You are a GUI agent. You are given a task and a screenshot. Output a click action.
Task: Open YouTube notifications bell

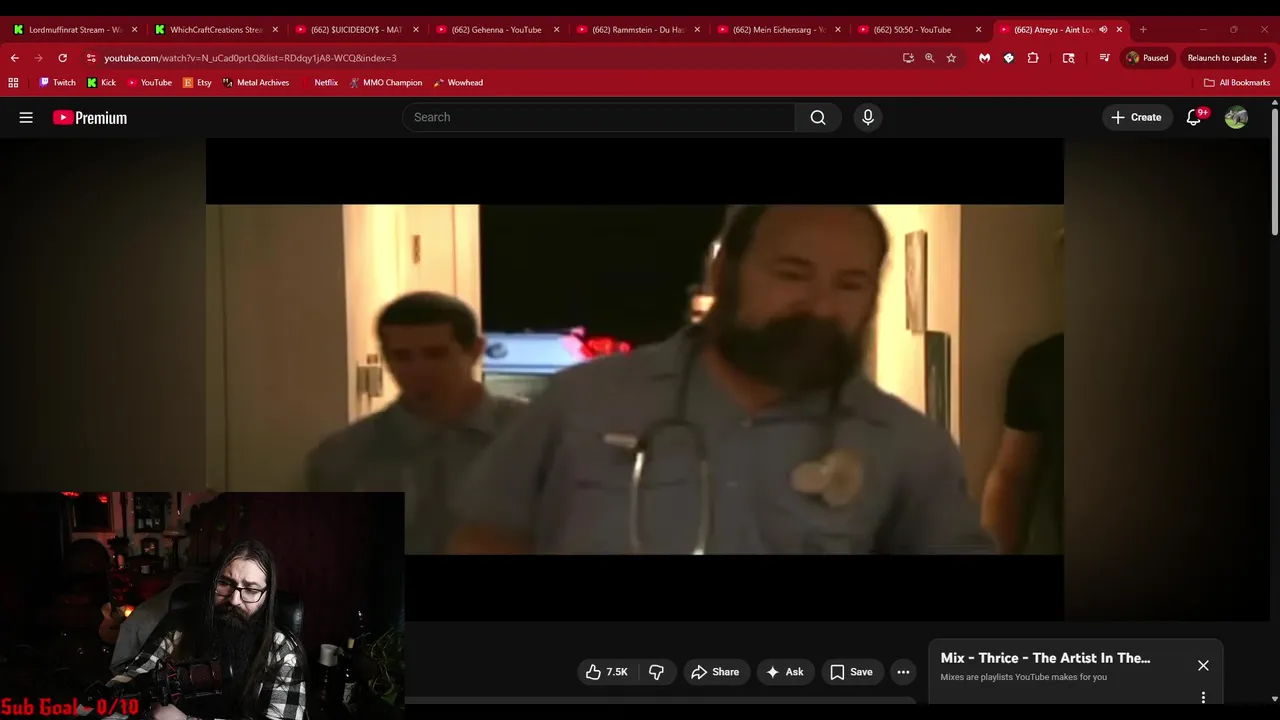pos(1193,117)
